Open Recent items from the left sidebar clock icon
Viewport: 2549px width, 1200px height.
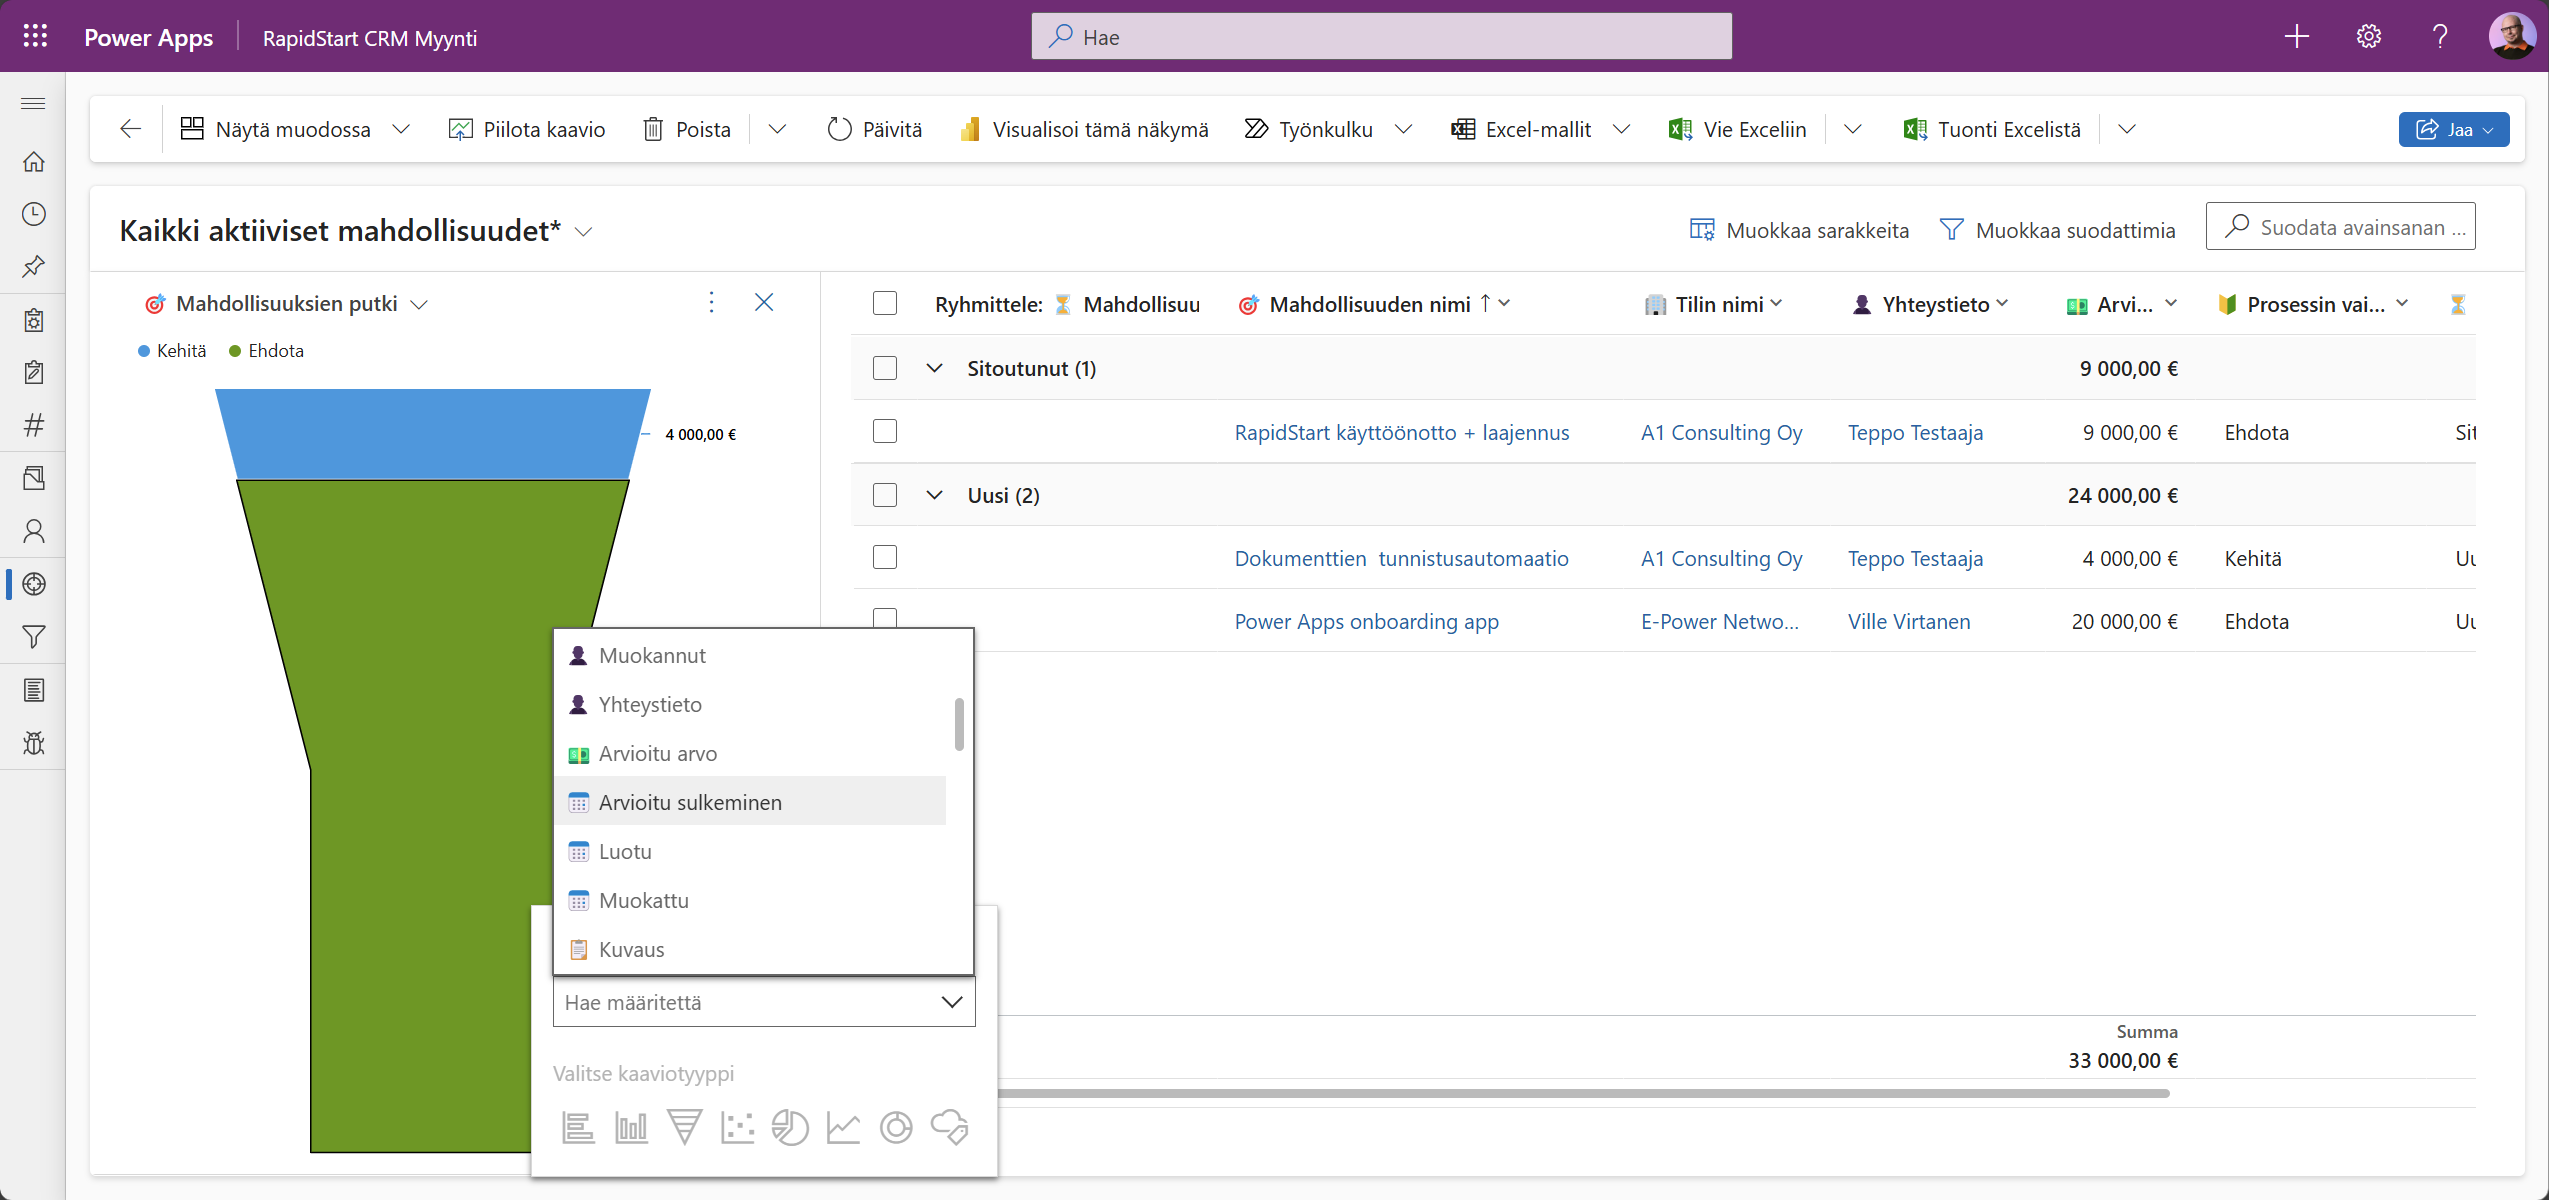34,213
